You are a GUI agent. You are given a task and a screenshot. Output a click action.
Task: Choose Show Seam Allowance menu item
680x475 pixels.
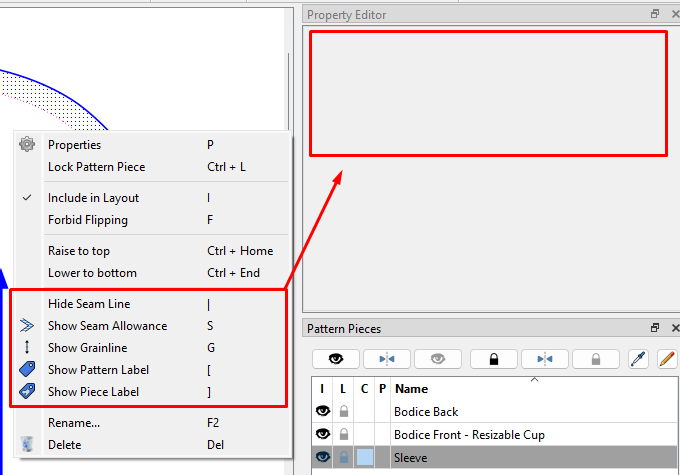point(107,326)
